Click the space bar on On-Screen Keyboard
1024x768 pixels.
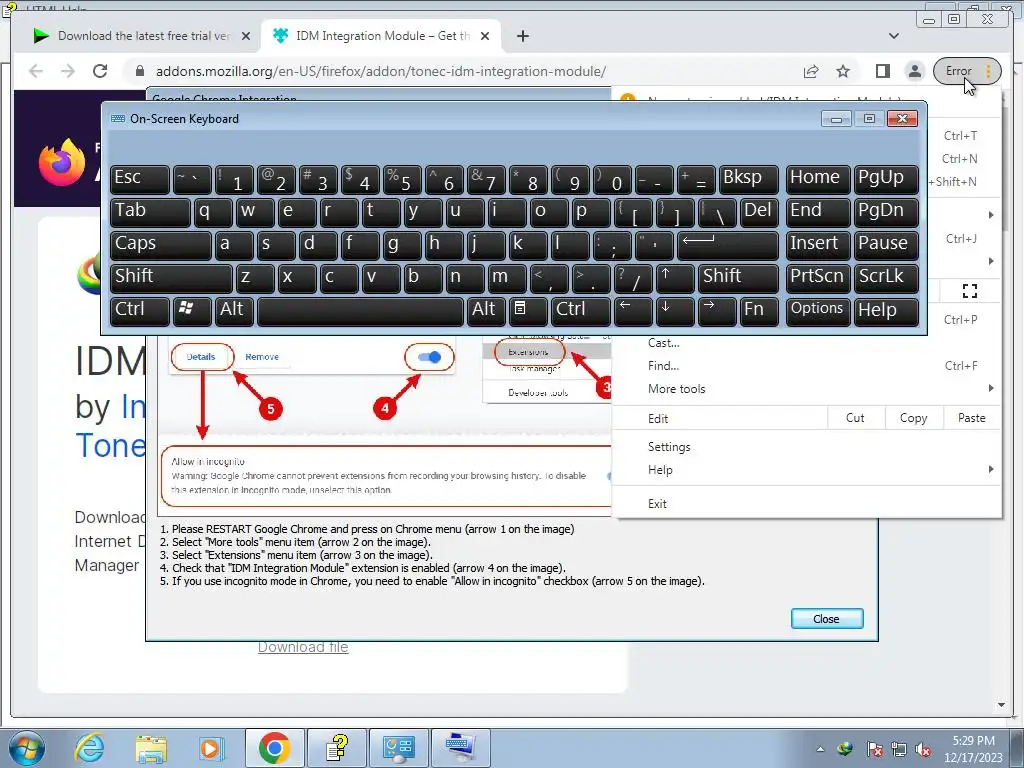point(360,310)
